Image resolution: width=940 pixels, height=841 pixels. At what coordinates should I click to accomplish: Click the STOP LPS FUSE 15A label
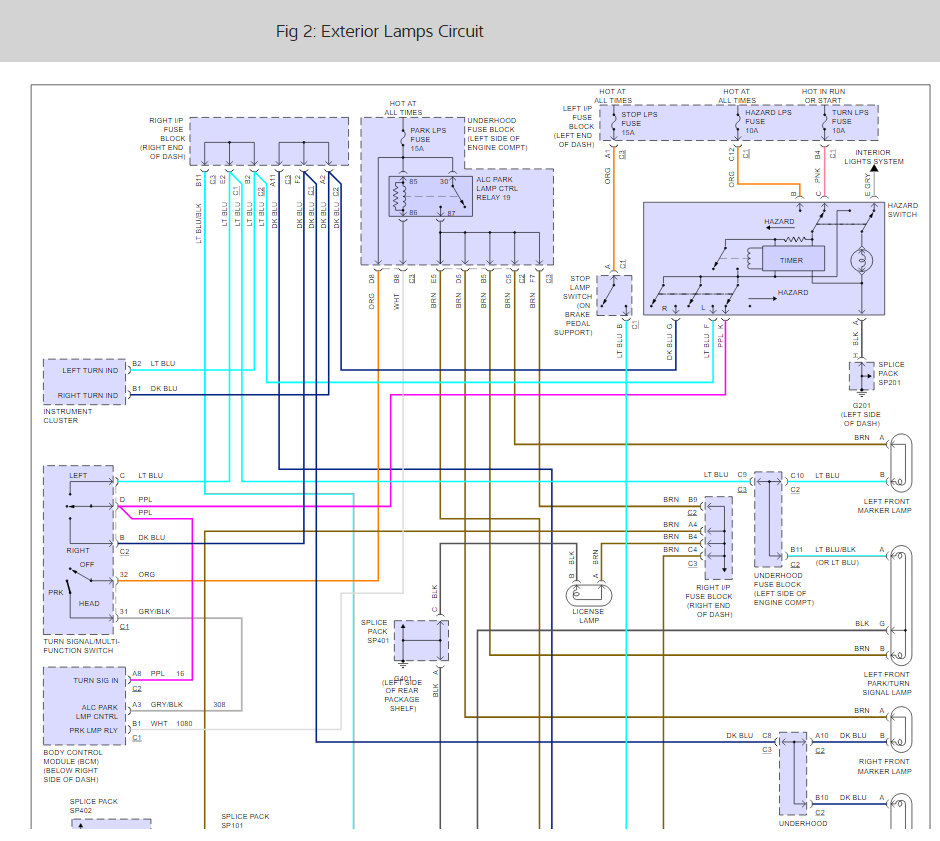coord(638,123)
